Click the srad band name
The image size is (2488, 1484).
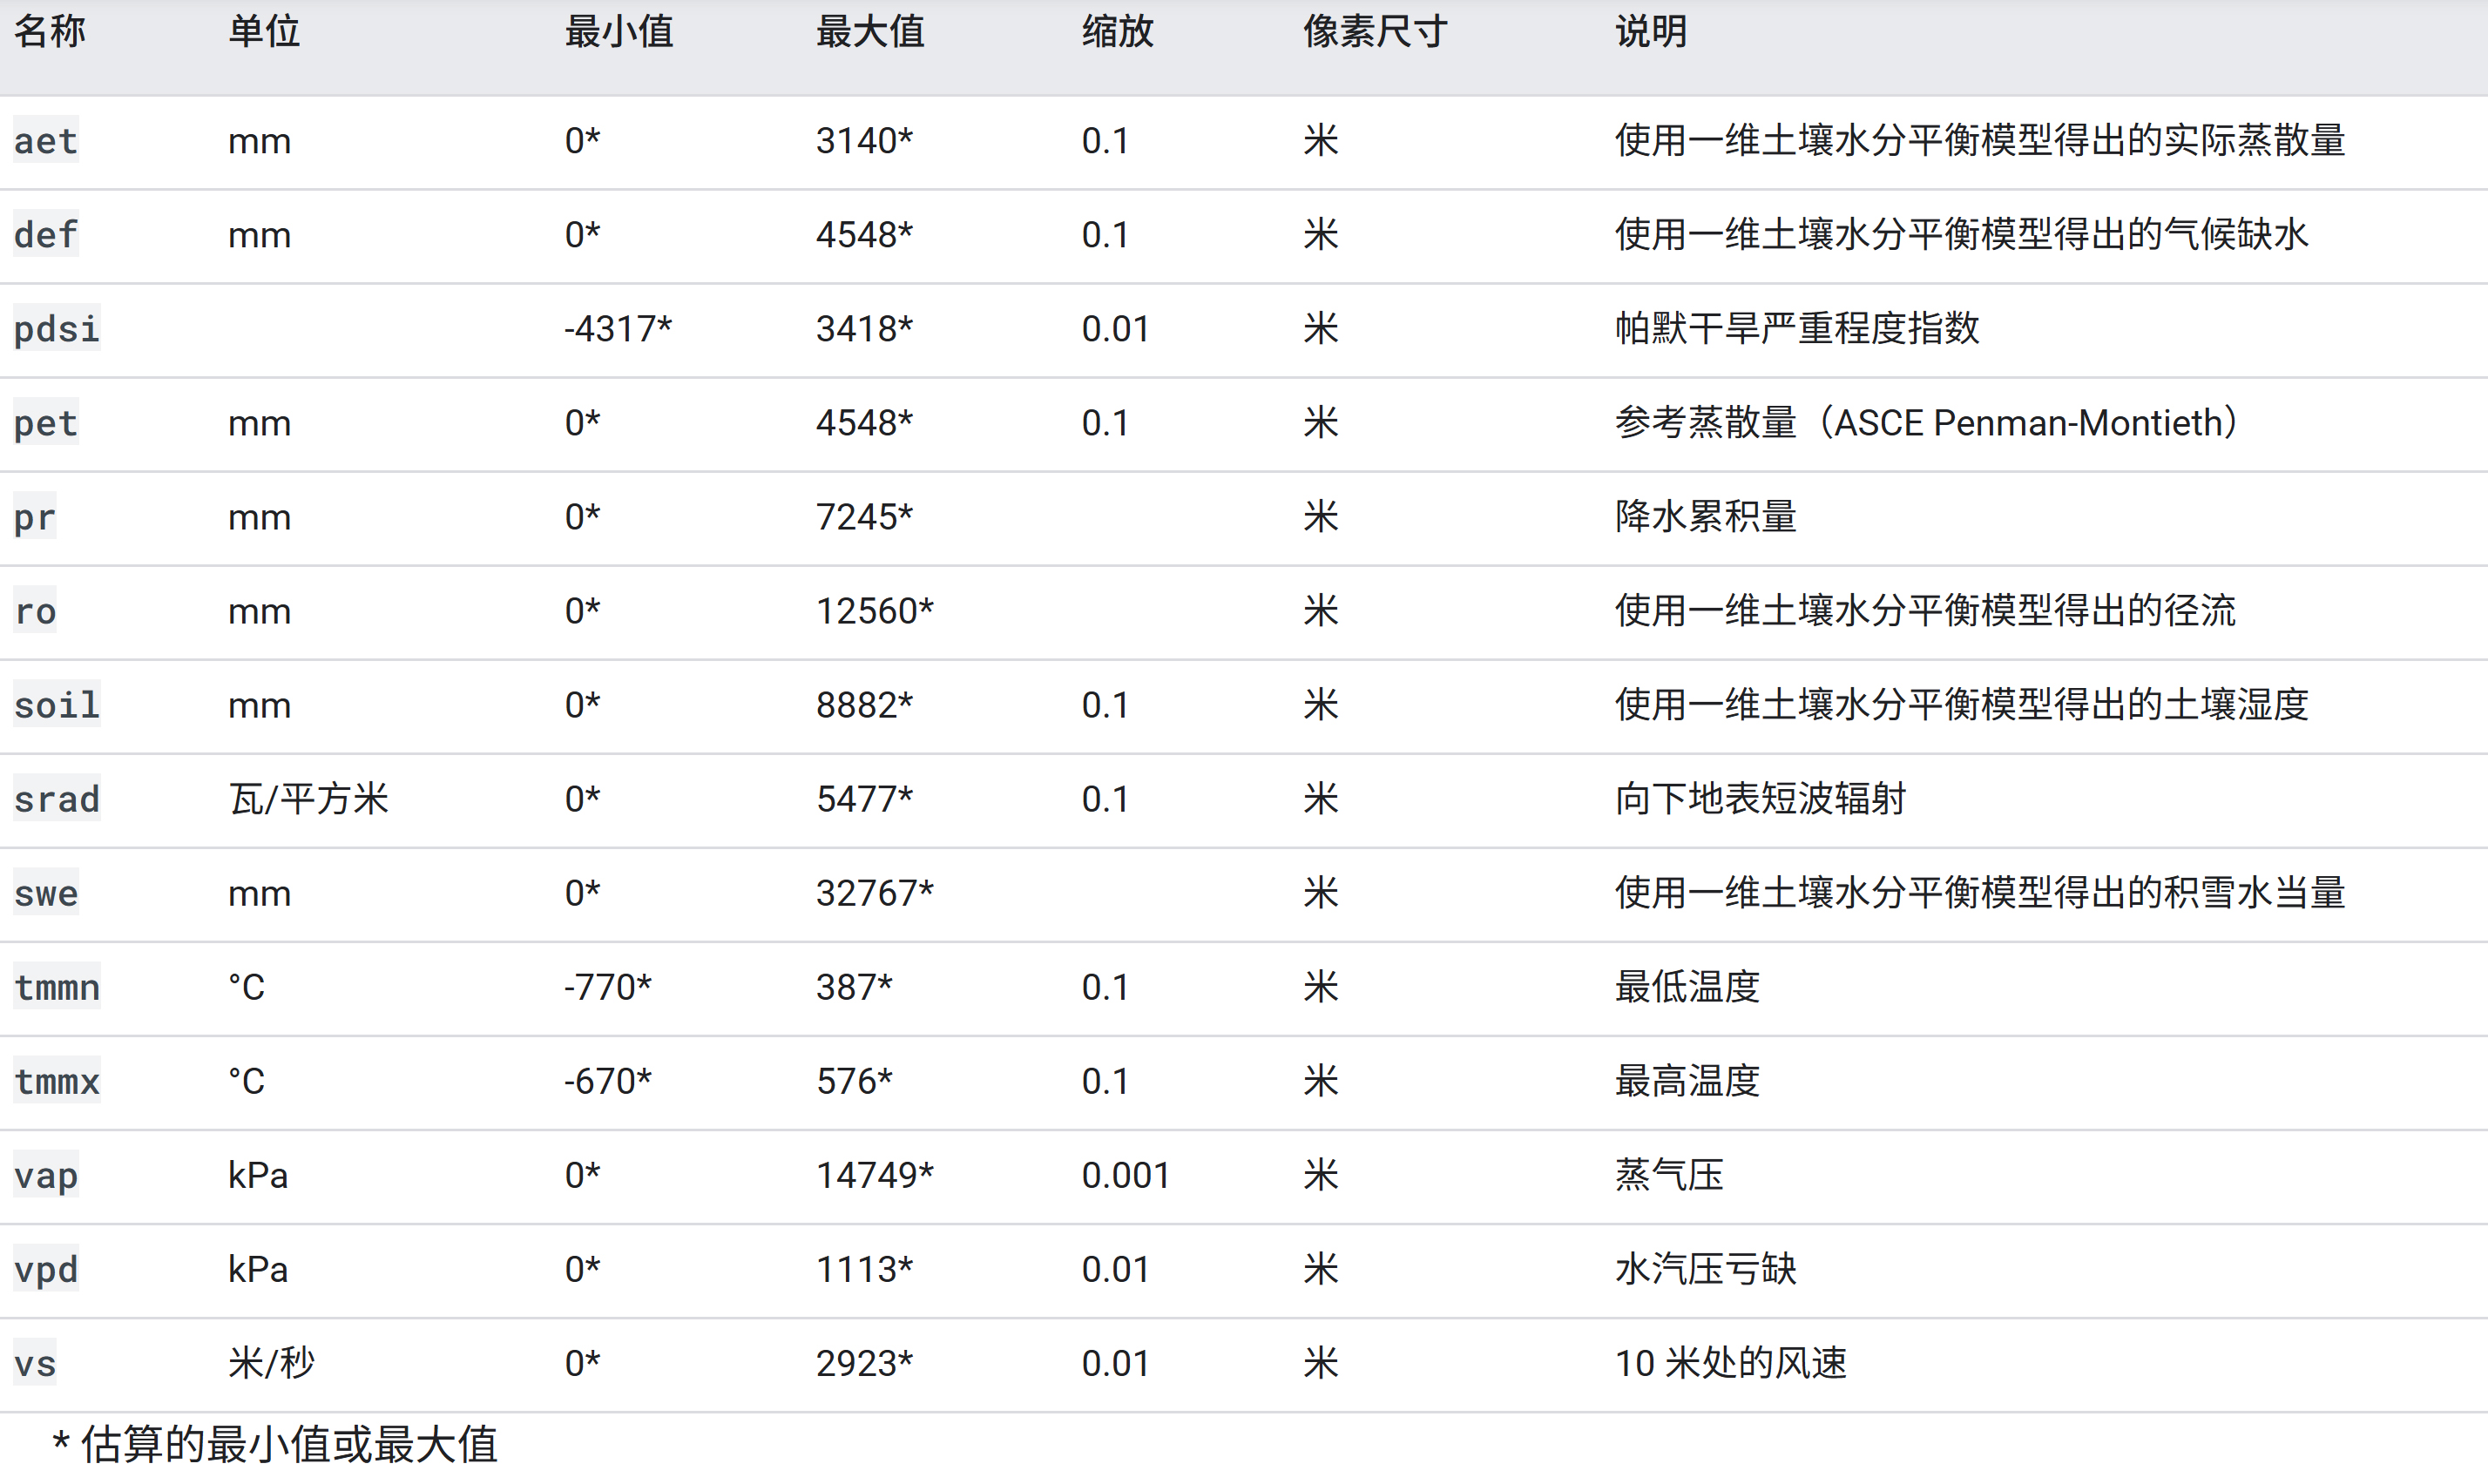[57, 799]
